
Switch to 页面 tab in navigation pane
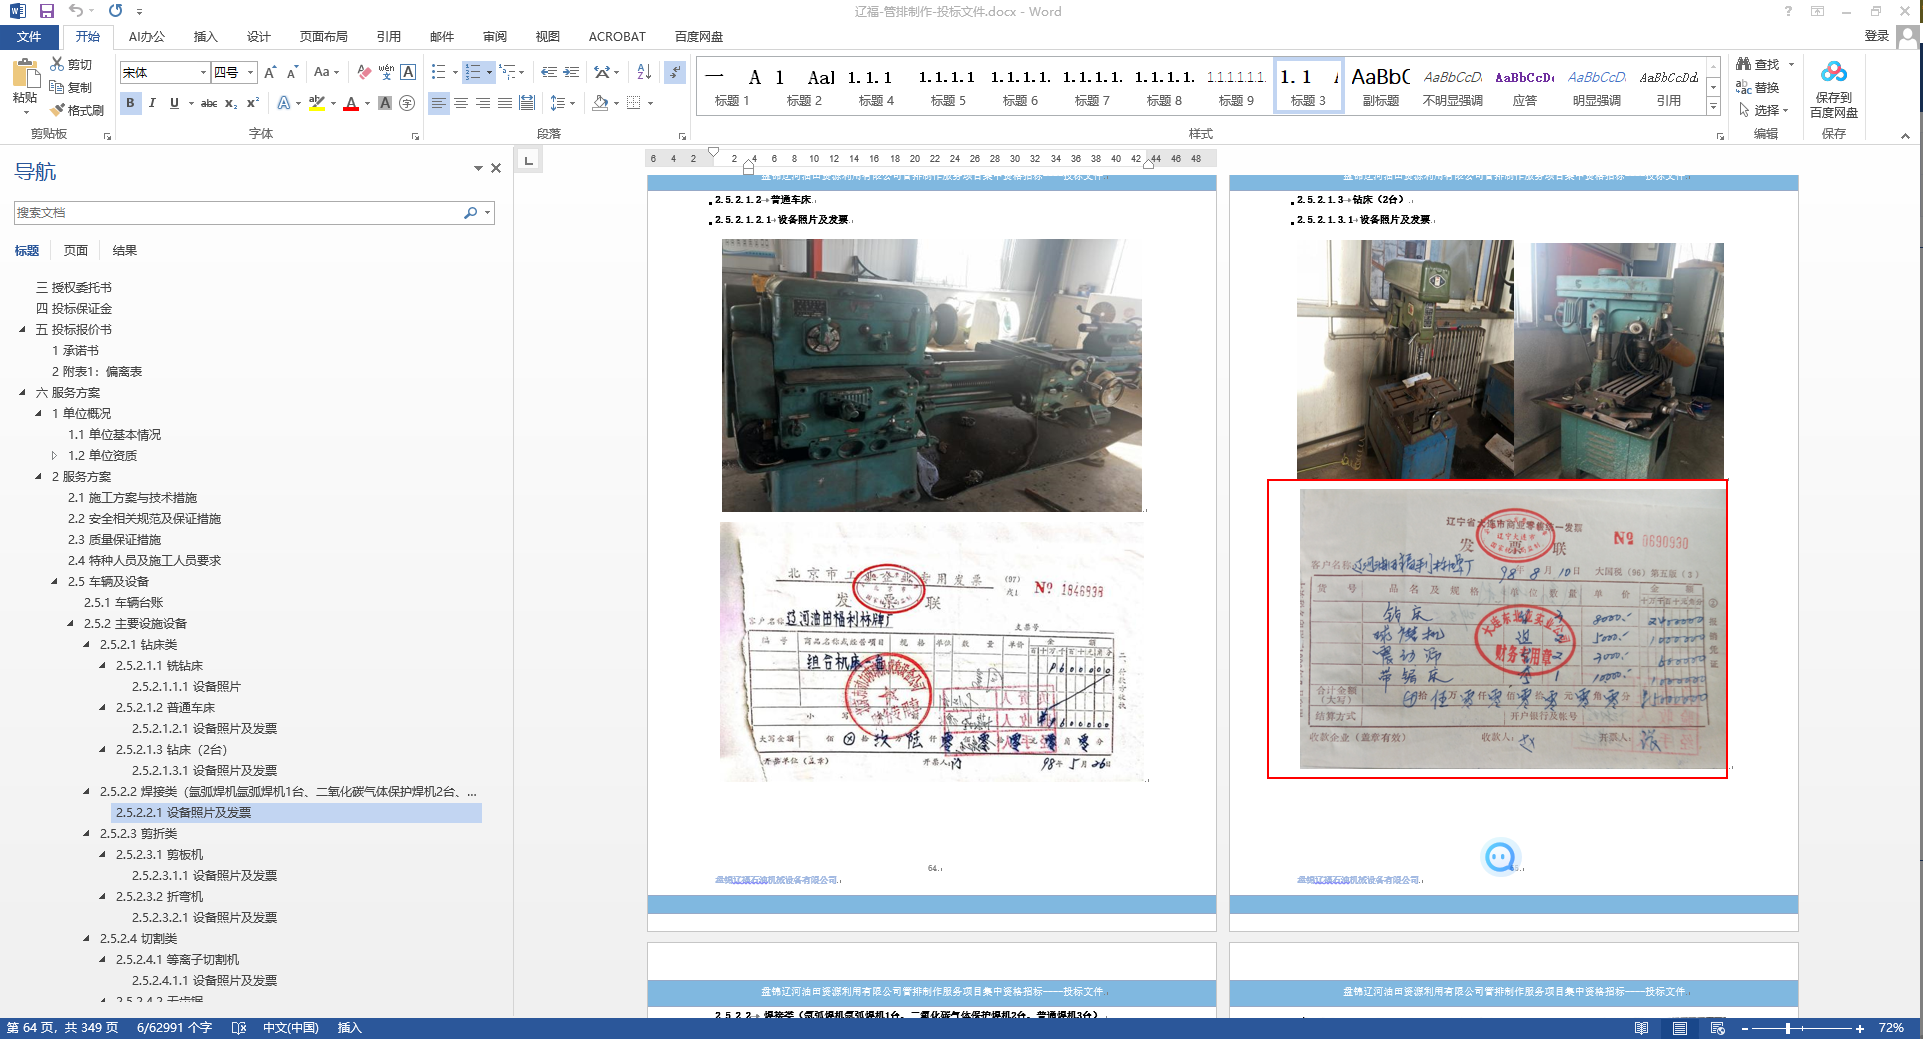[x=76, y=250]
